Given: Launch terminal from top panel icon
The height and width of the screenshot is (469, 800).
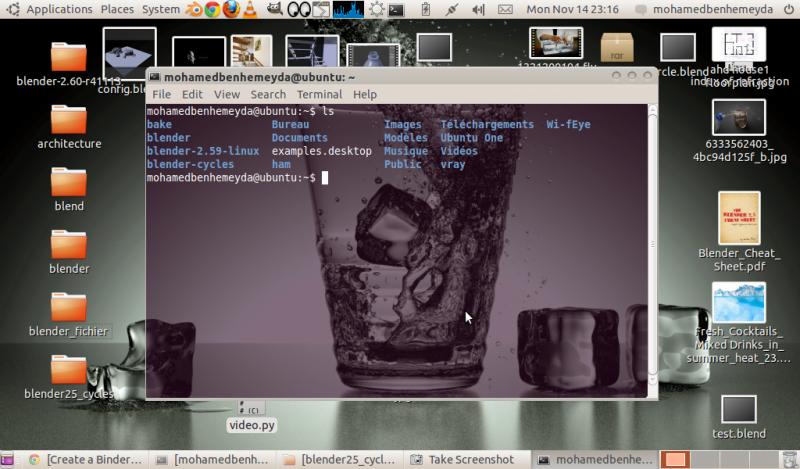Looking at the screenshot, I should click(x=396, y=9).
